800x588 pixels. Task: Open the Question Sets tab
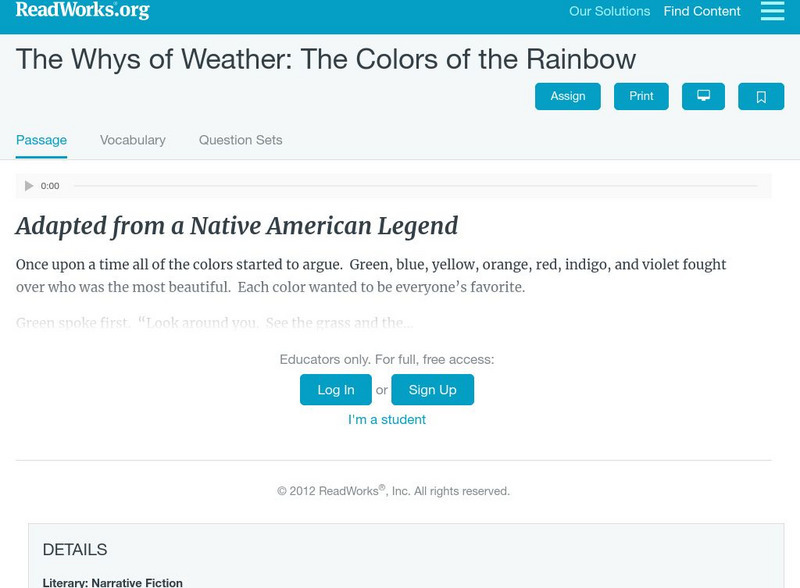pyautogui.click(x=240, y=140)
